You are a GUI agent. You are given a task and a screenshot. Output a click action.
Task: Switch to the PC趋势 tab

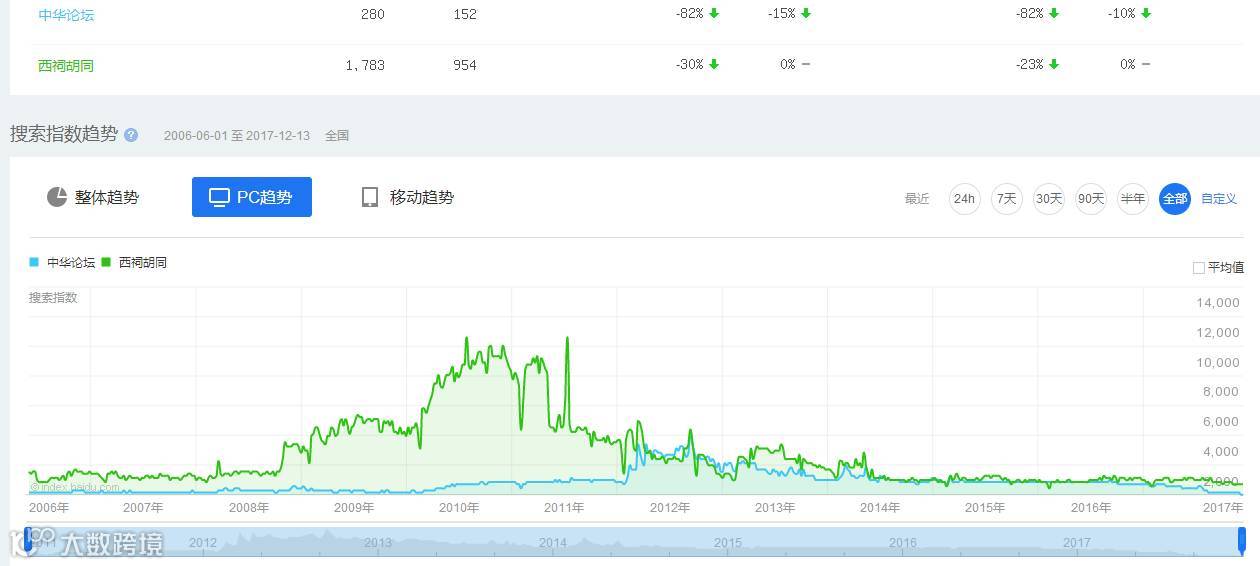tap(252, 197)
